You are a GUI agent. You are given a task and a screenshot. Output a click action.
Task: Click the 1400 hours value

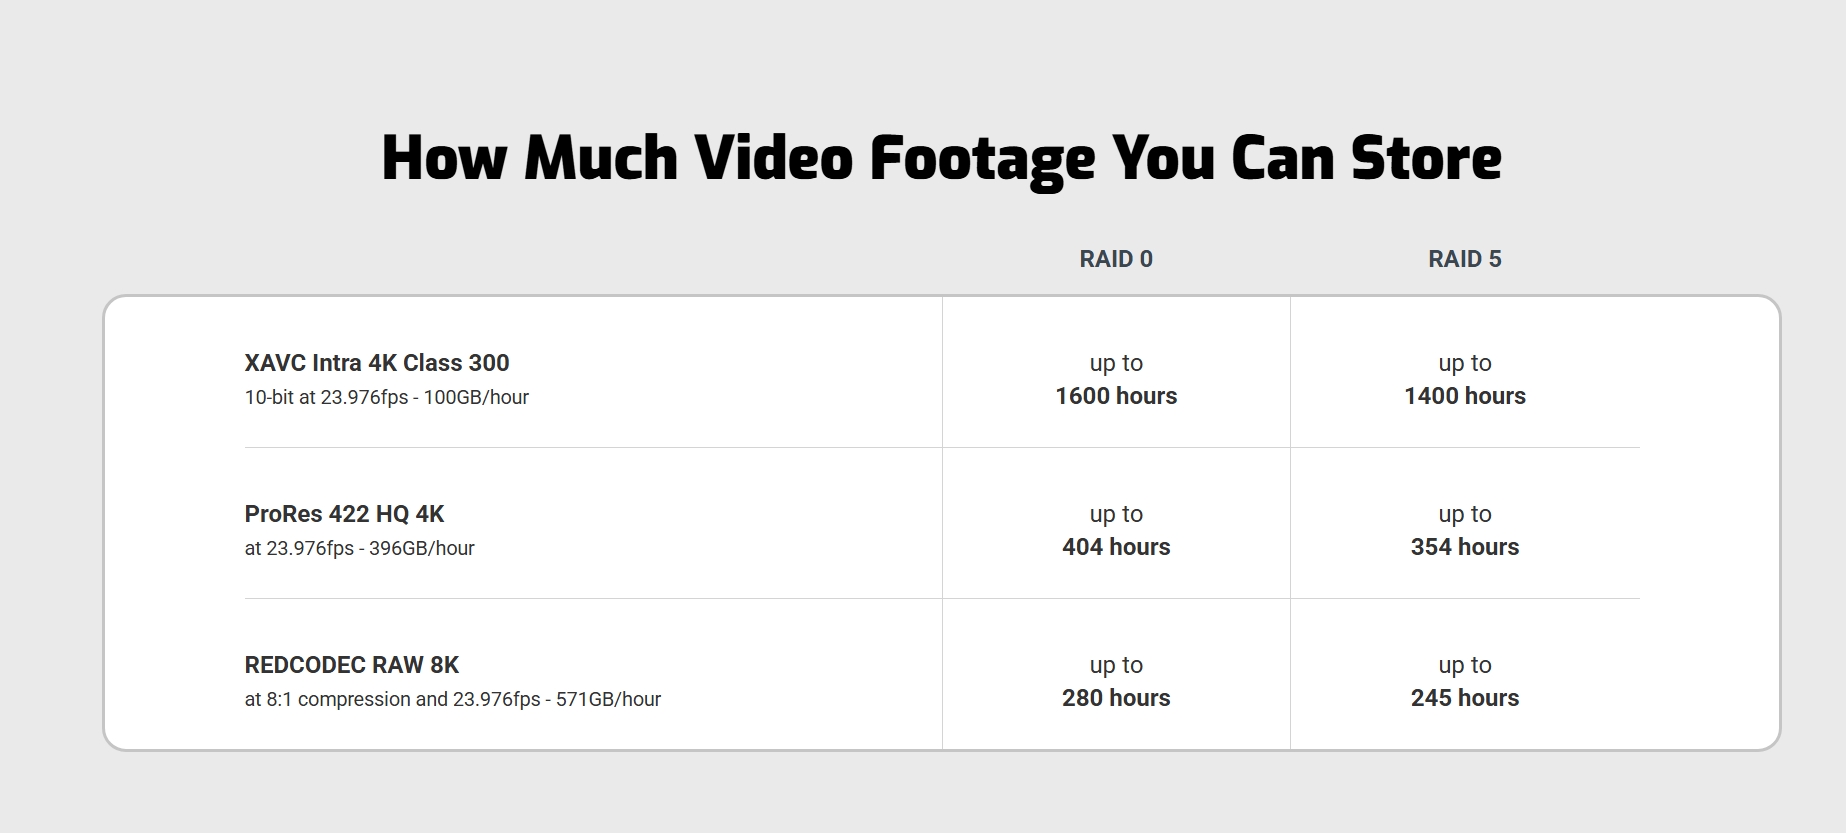pos(1464,396)
